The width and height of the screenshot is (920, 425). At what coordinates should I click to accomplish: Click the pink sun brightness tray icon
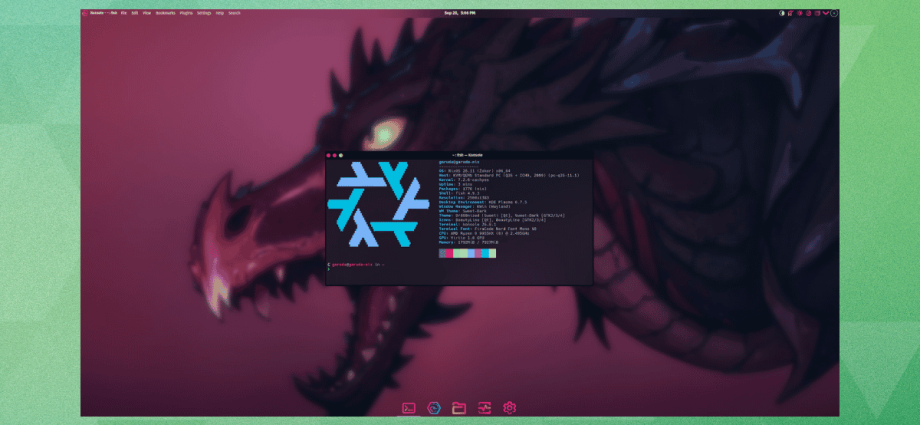[x=800, y=13]
